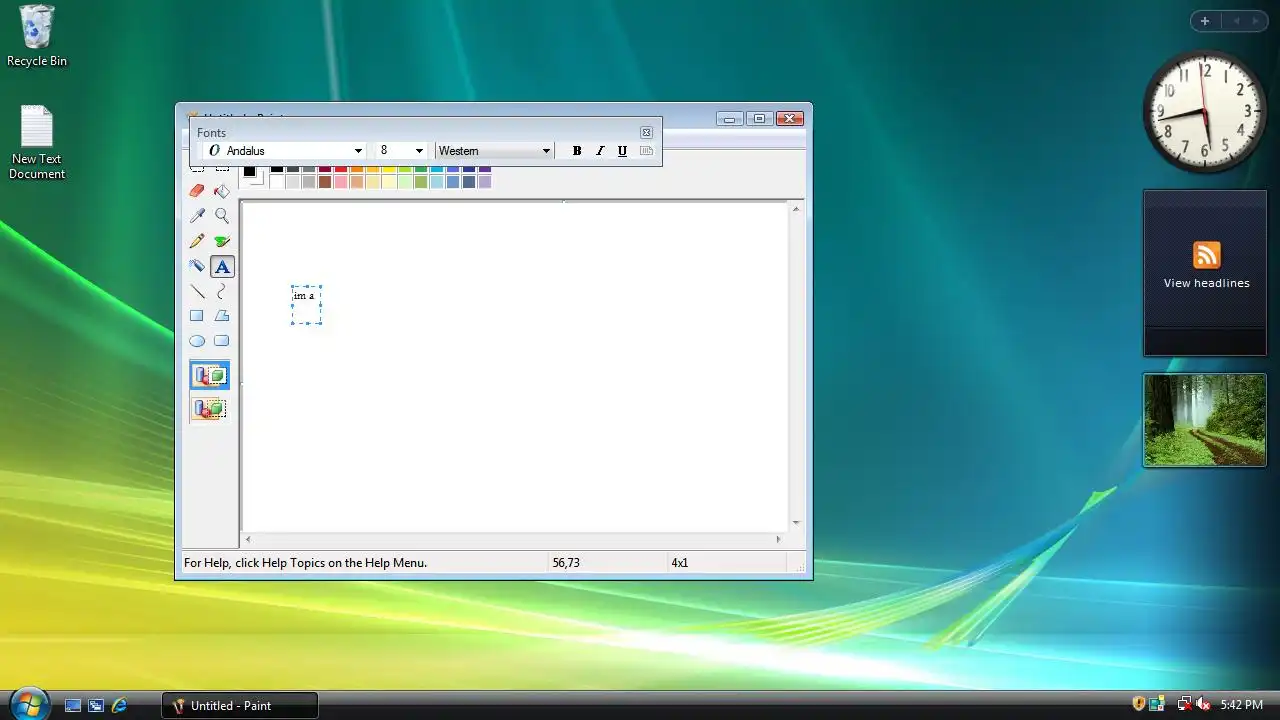Click the vertical scrollbar down arrow
1280x720 pixels.
point(796,523)
